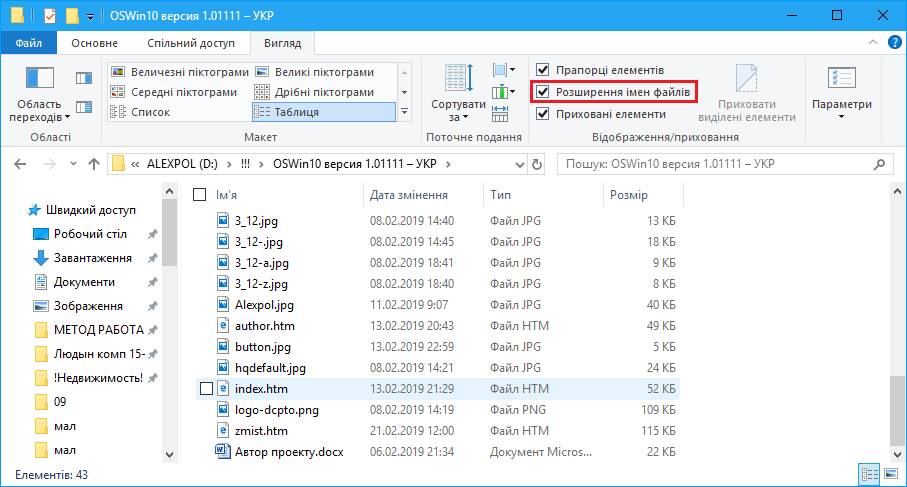Switch to the Основне ribbon tab
The height and width of the screenshot is (487, 907).
94,43
